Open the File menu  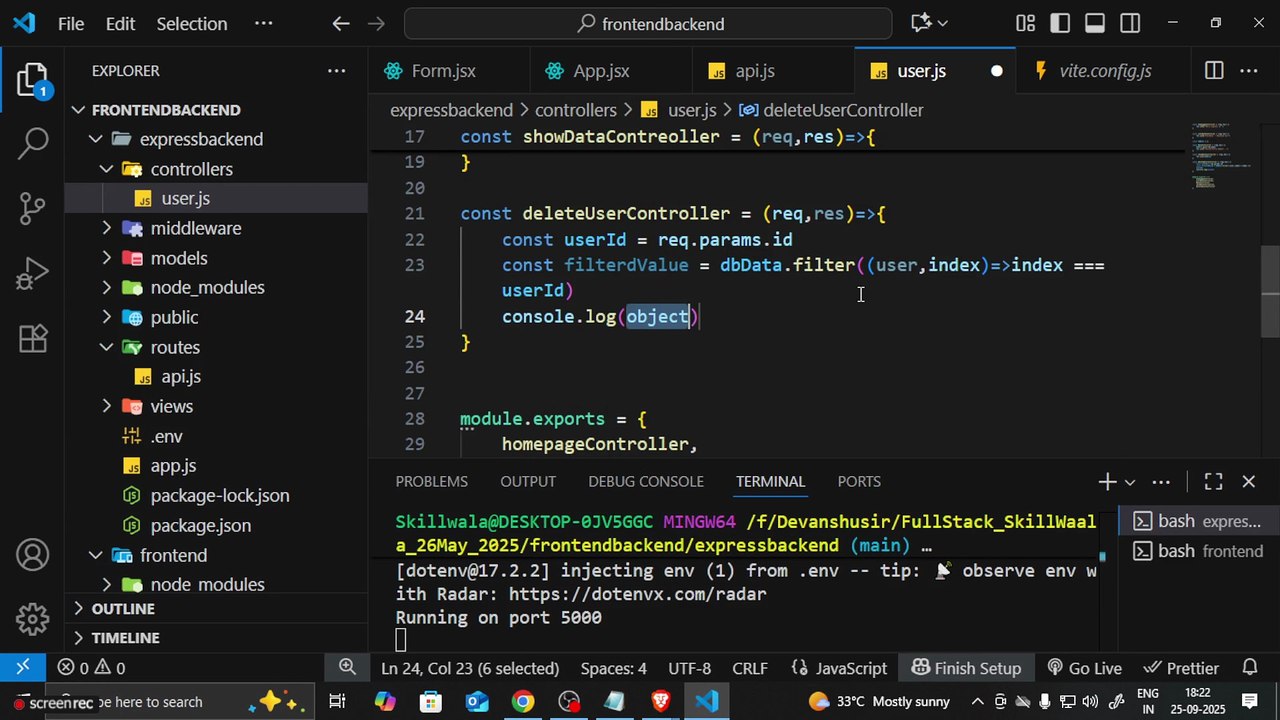(x=71, y=23)
